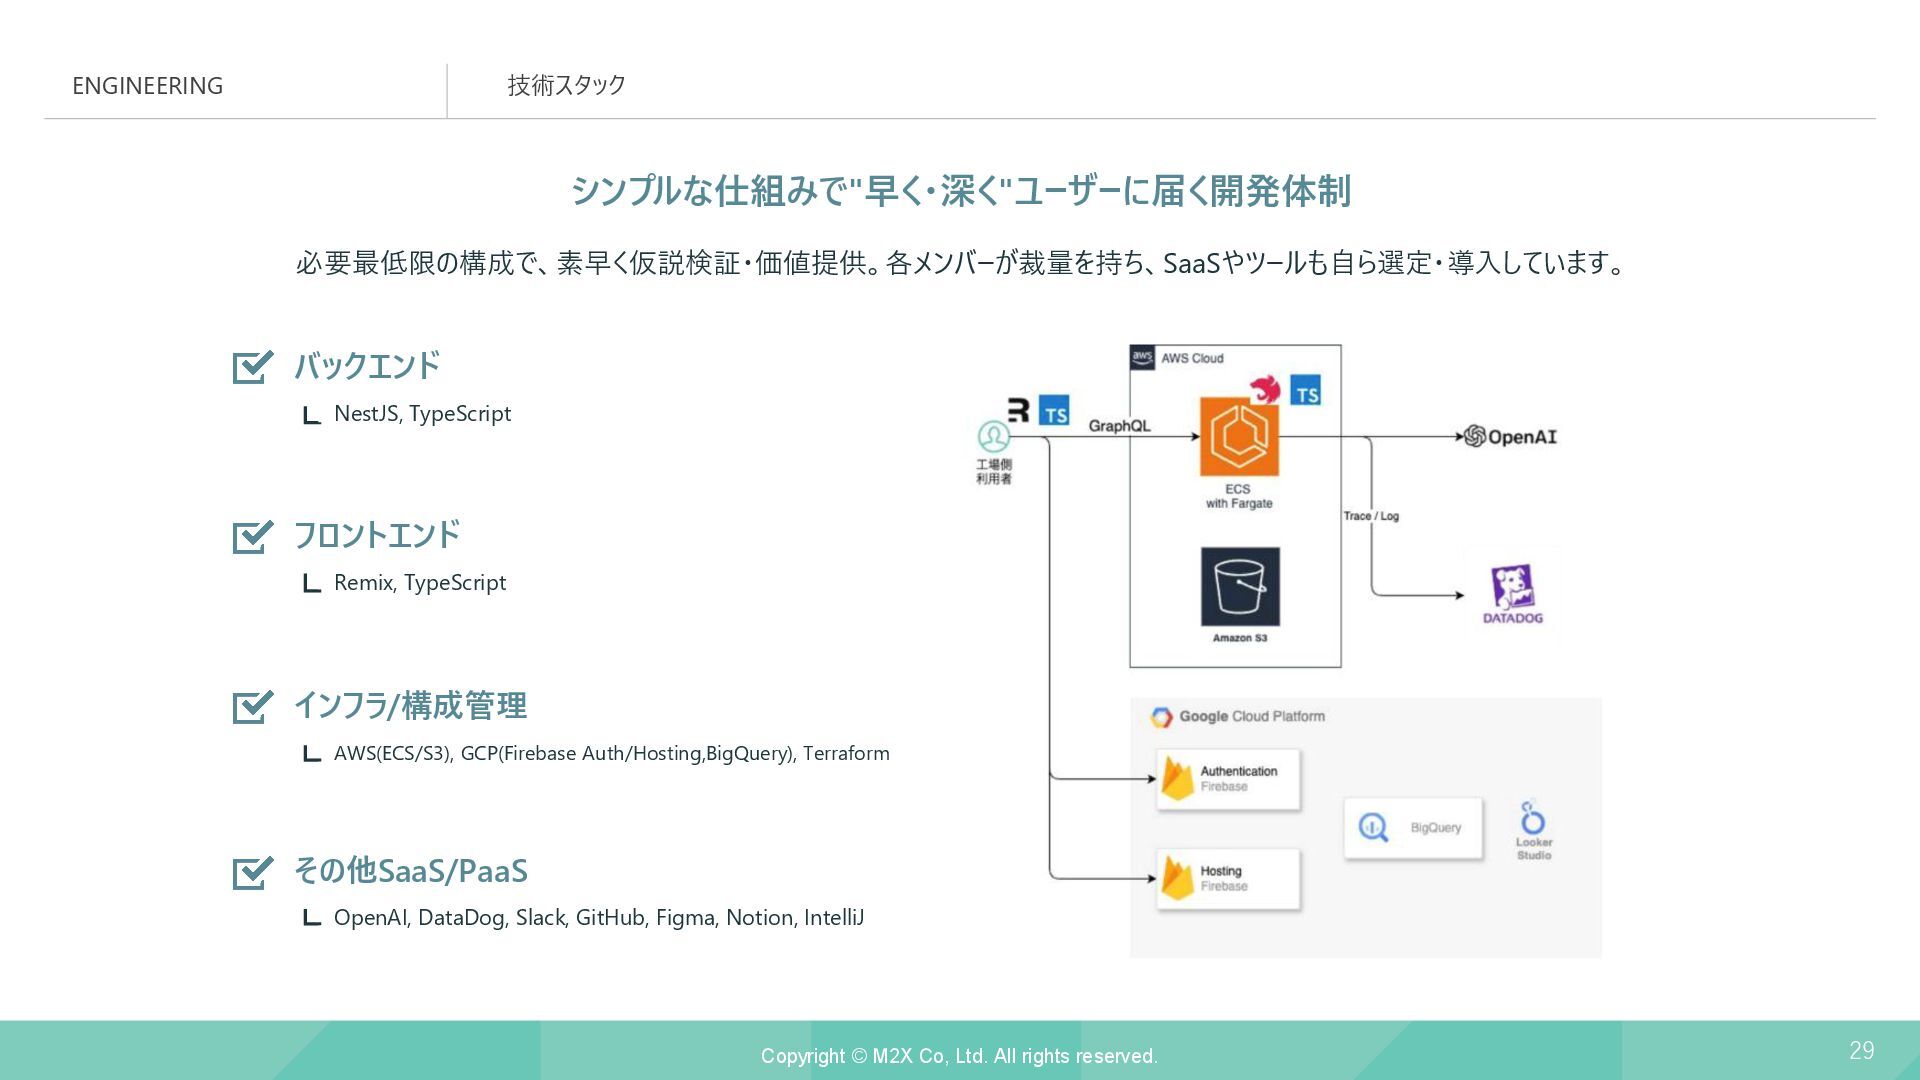Image resolution: width=1920 pixels, height=1080 pixels.
Task: Click the Looker Studio icon
Action: click(x=1532, y=819)
